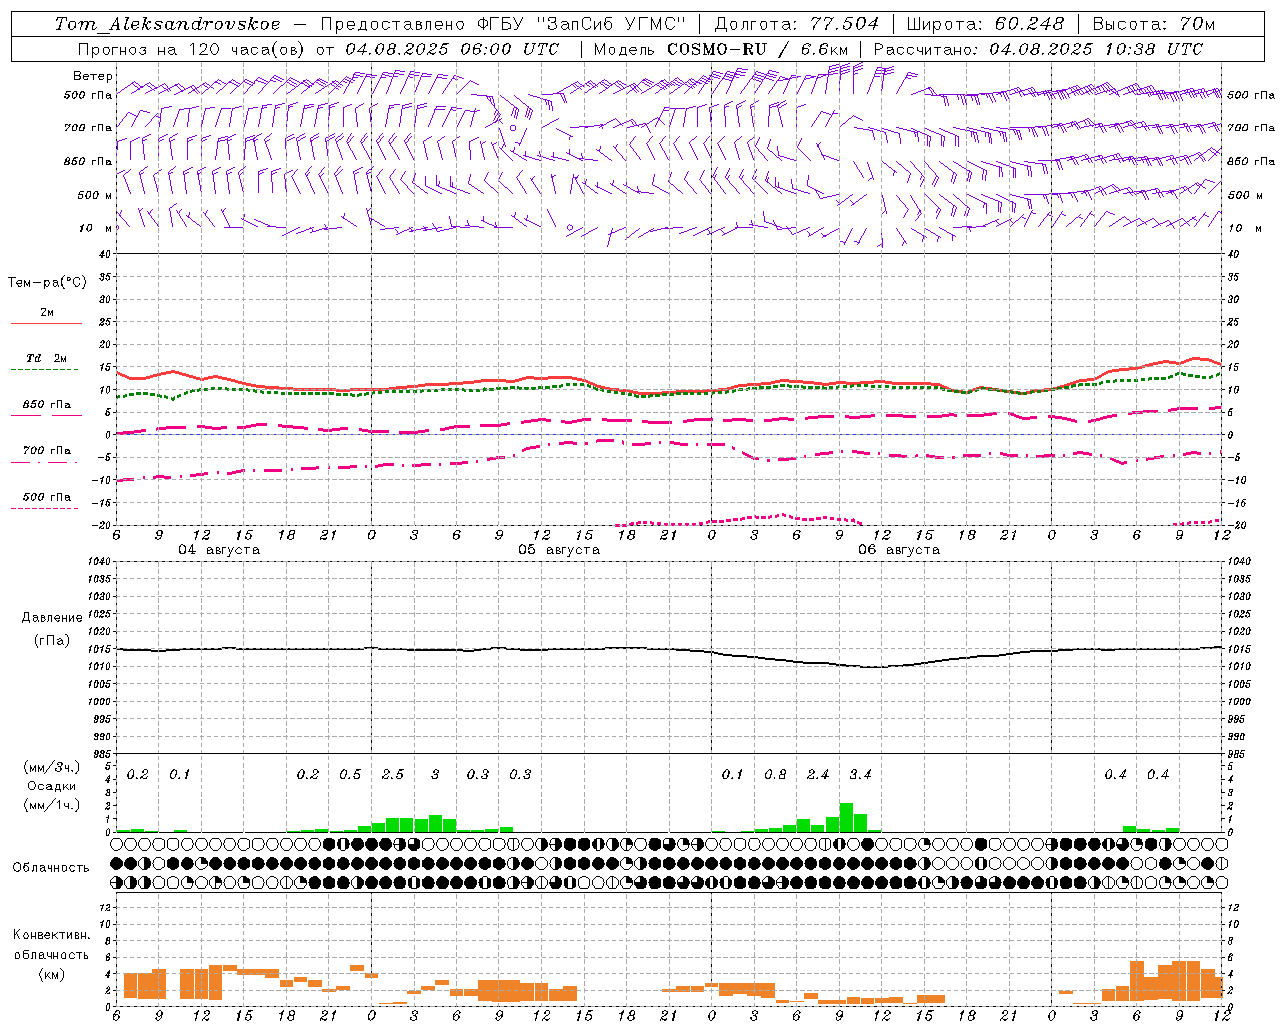Click the elevation text "Высота: 70м"

1154,24
